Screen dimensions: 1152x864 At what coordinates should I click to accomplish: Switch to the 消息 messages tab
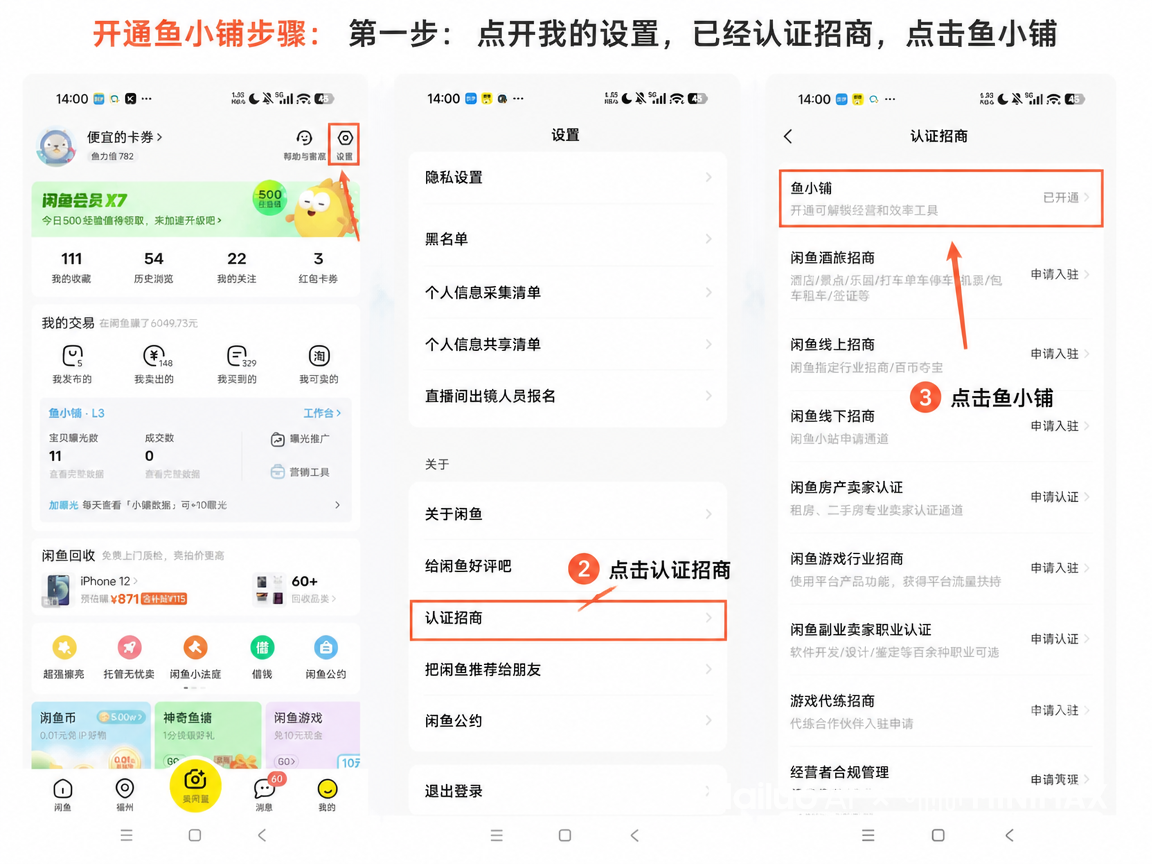pyautogui.click(x=264, y=795)
